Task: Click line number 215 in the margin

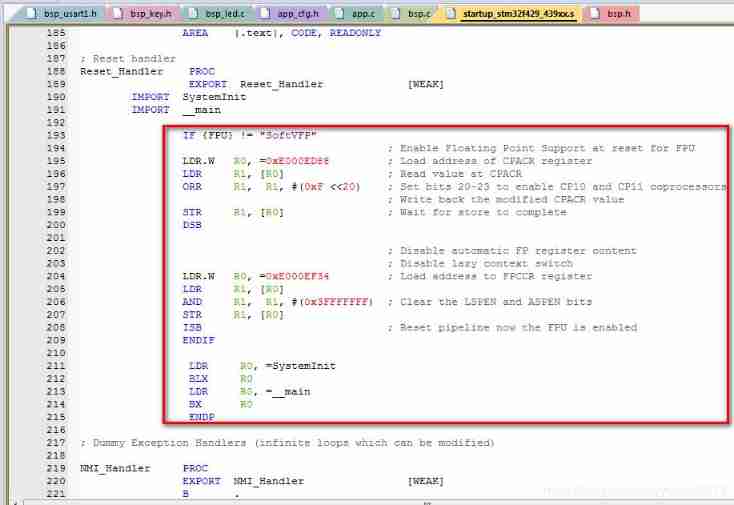Action: pyautogui.click(x=55, y=417)
